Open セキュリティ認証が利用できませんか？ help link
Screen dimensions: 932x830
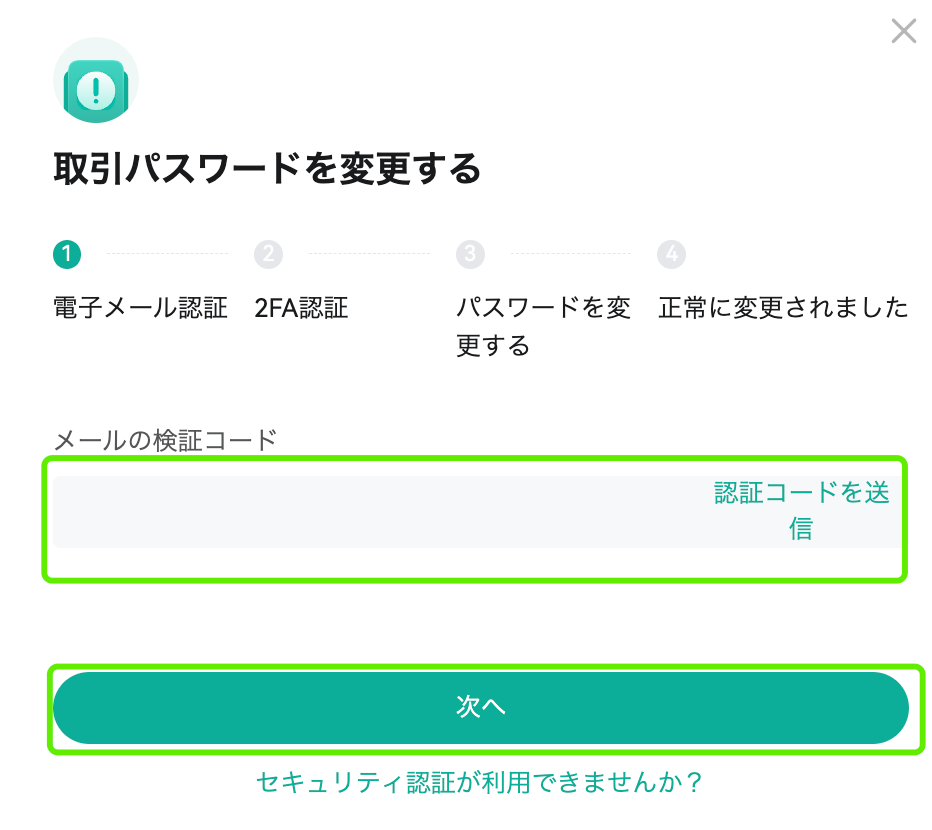pos(479,782)
